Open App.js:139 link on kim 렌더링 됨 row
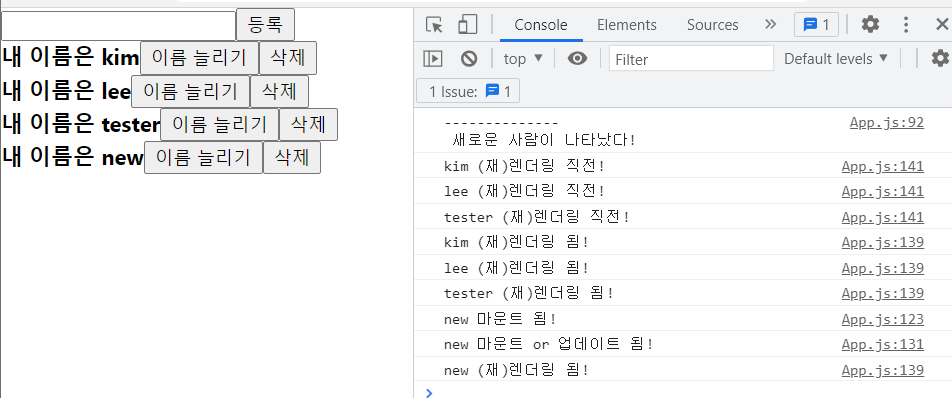The height and width of the screenshot is (398, 952). 883,242
